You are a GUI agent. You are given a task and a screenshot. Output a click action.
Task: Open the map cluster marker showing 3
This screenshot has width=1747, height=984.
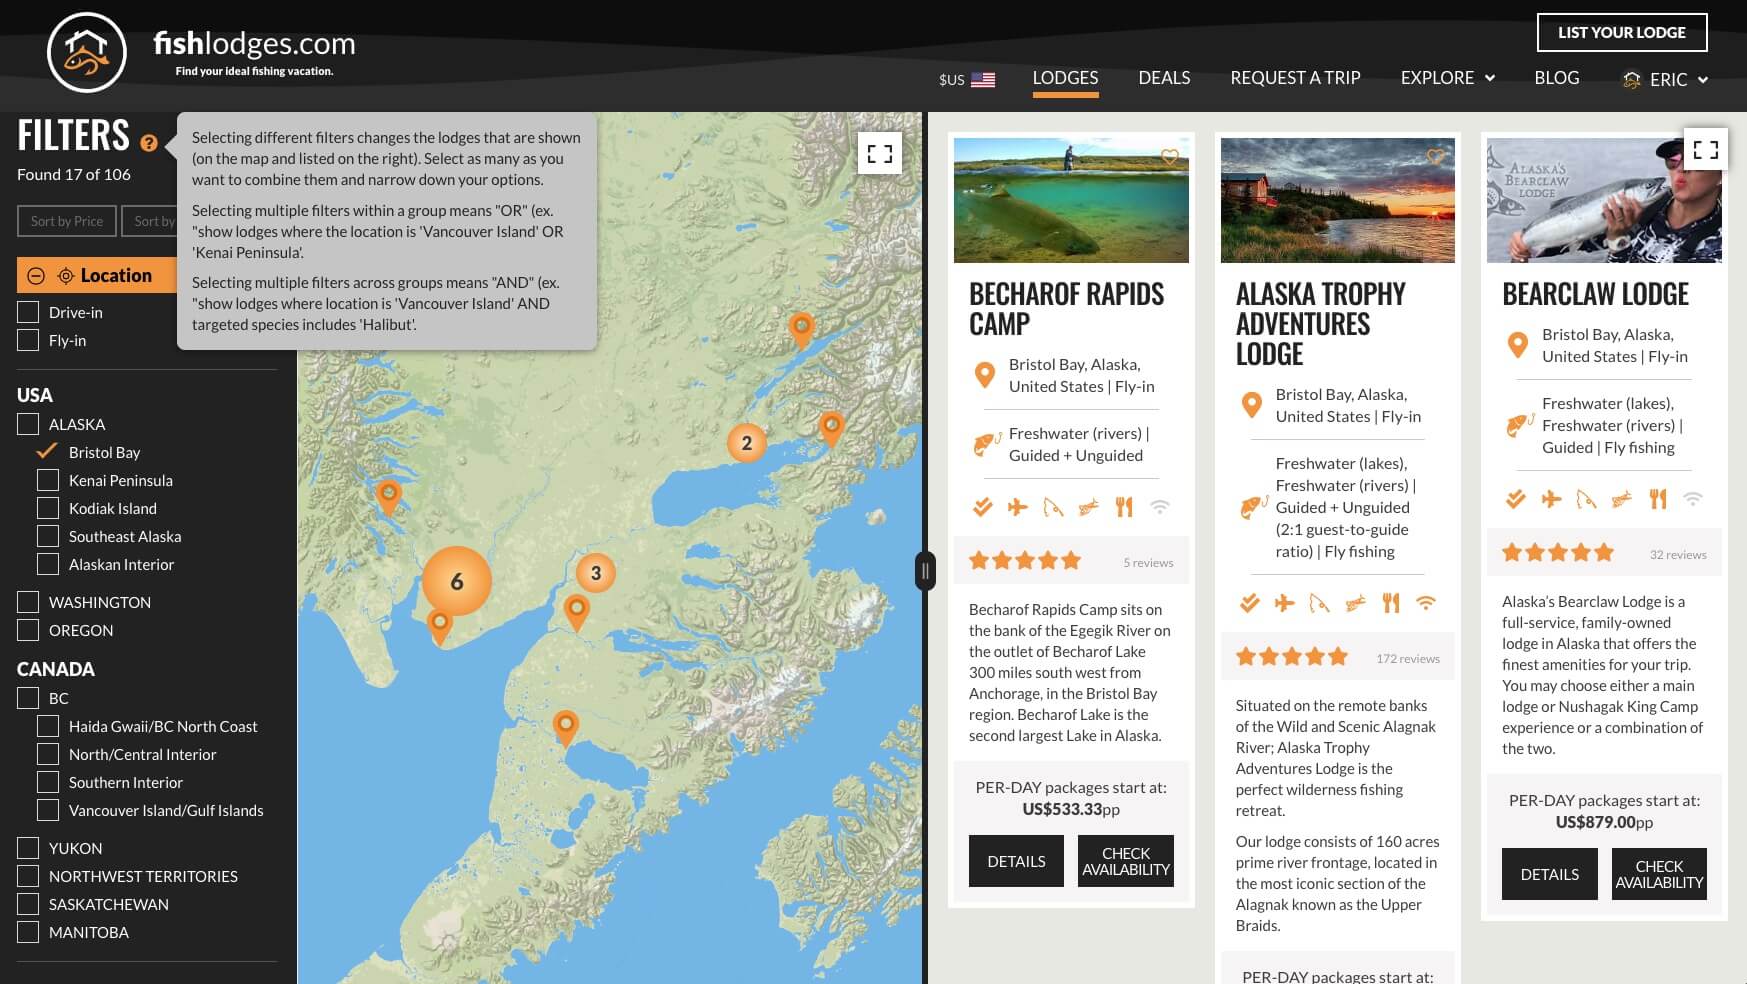596,573
